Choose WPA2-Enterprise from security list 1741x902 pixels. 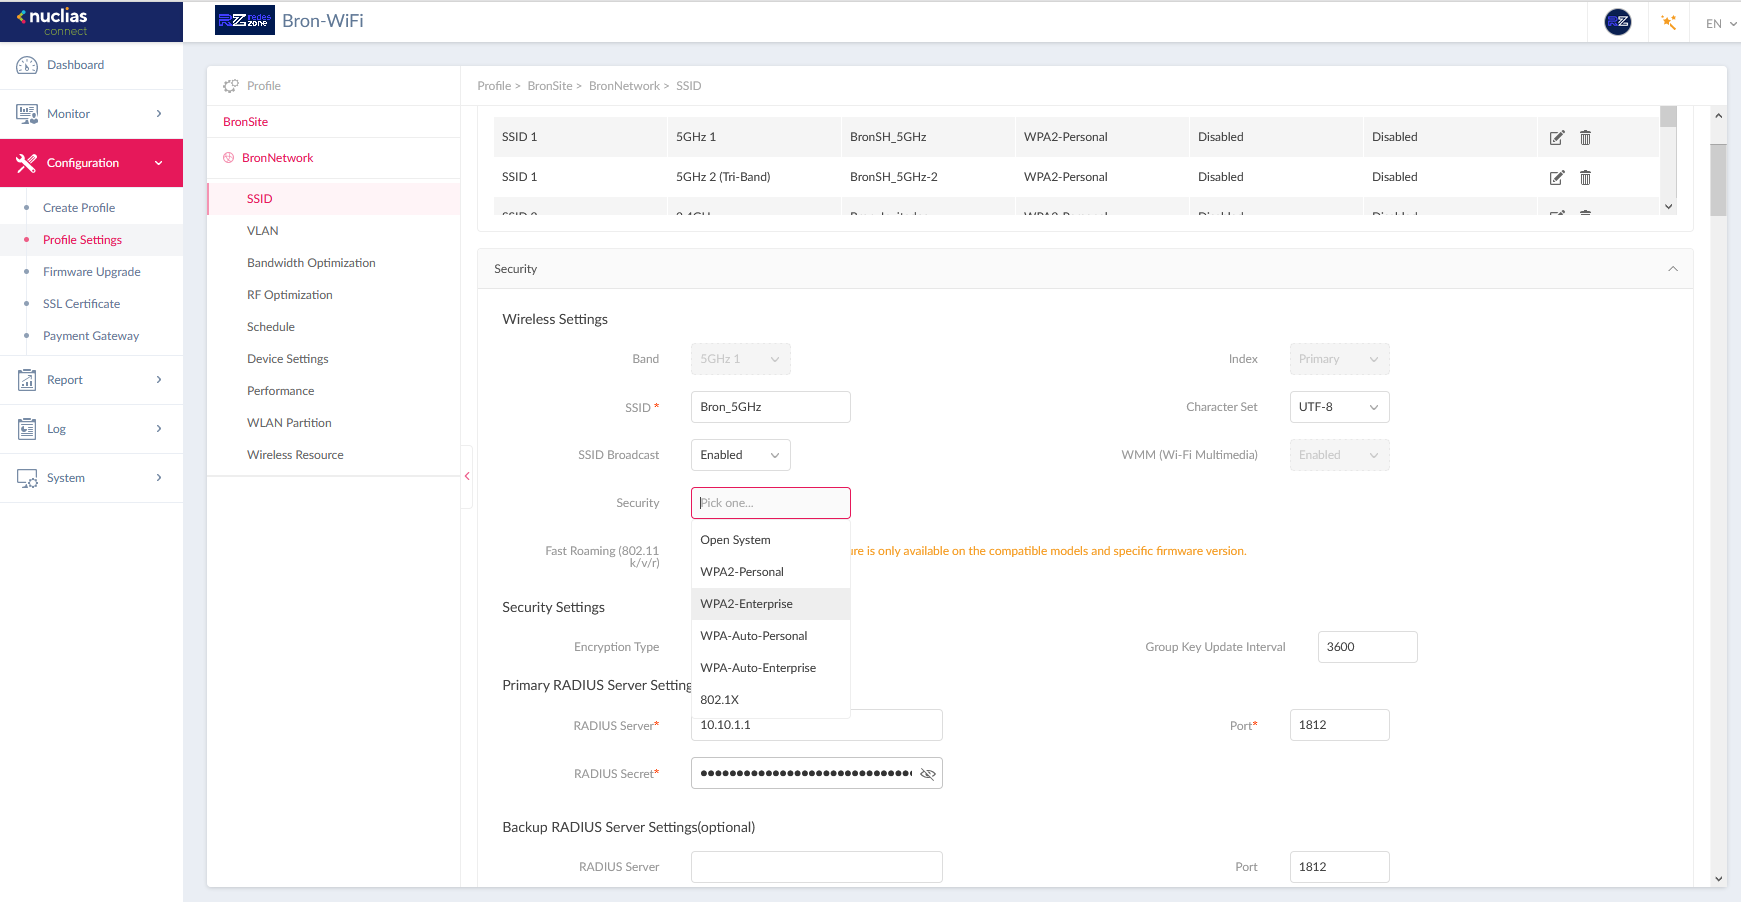(x=746, y=604)
